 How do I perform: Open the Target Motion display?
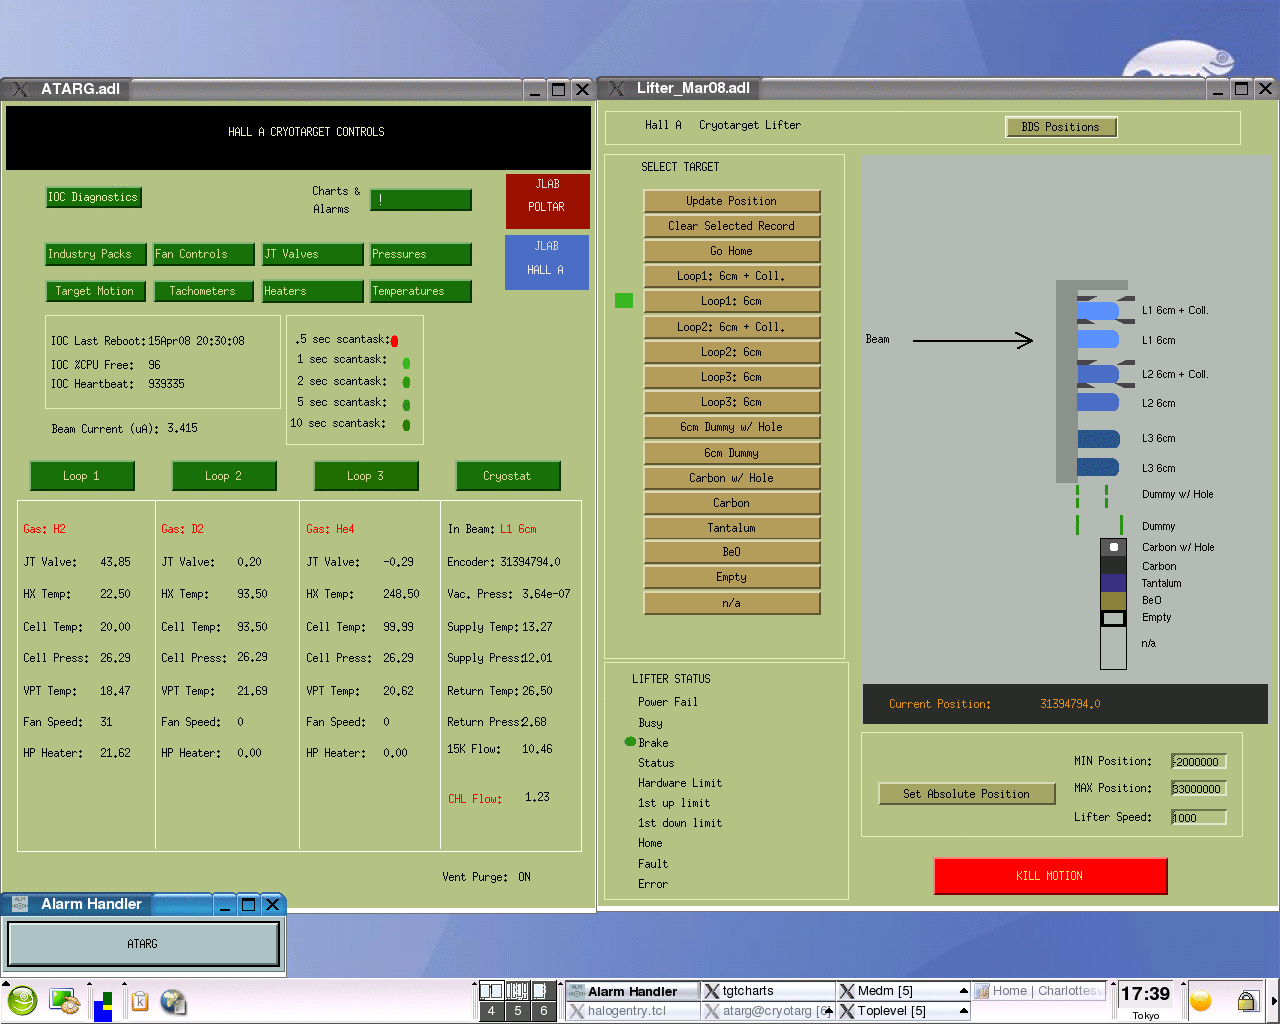point(94,291)
